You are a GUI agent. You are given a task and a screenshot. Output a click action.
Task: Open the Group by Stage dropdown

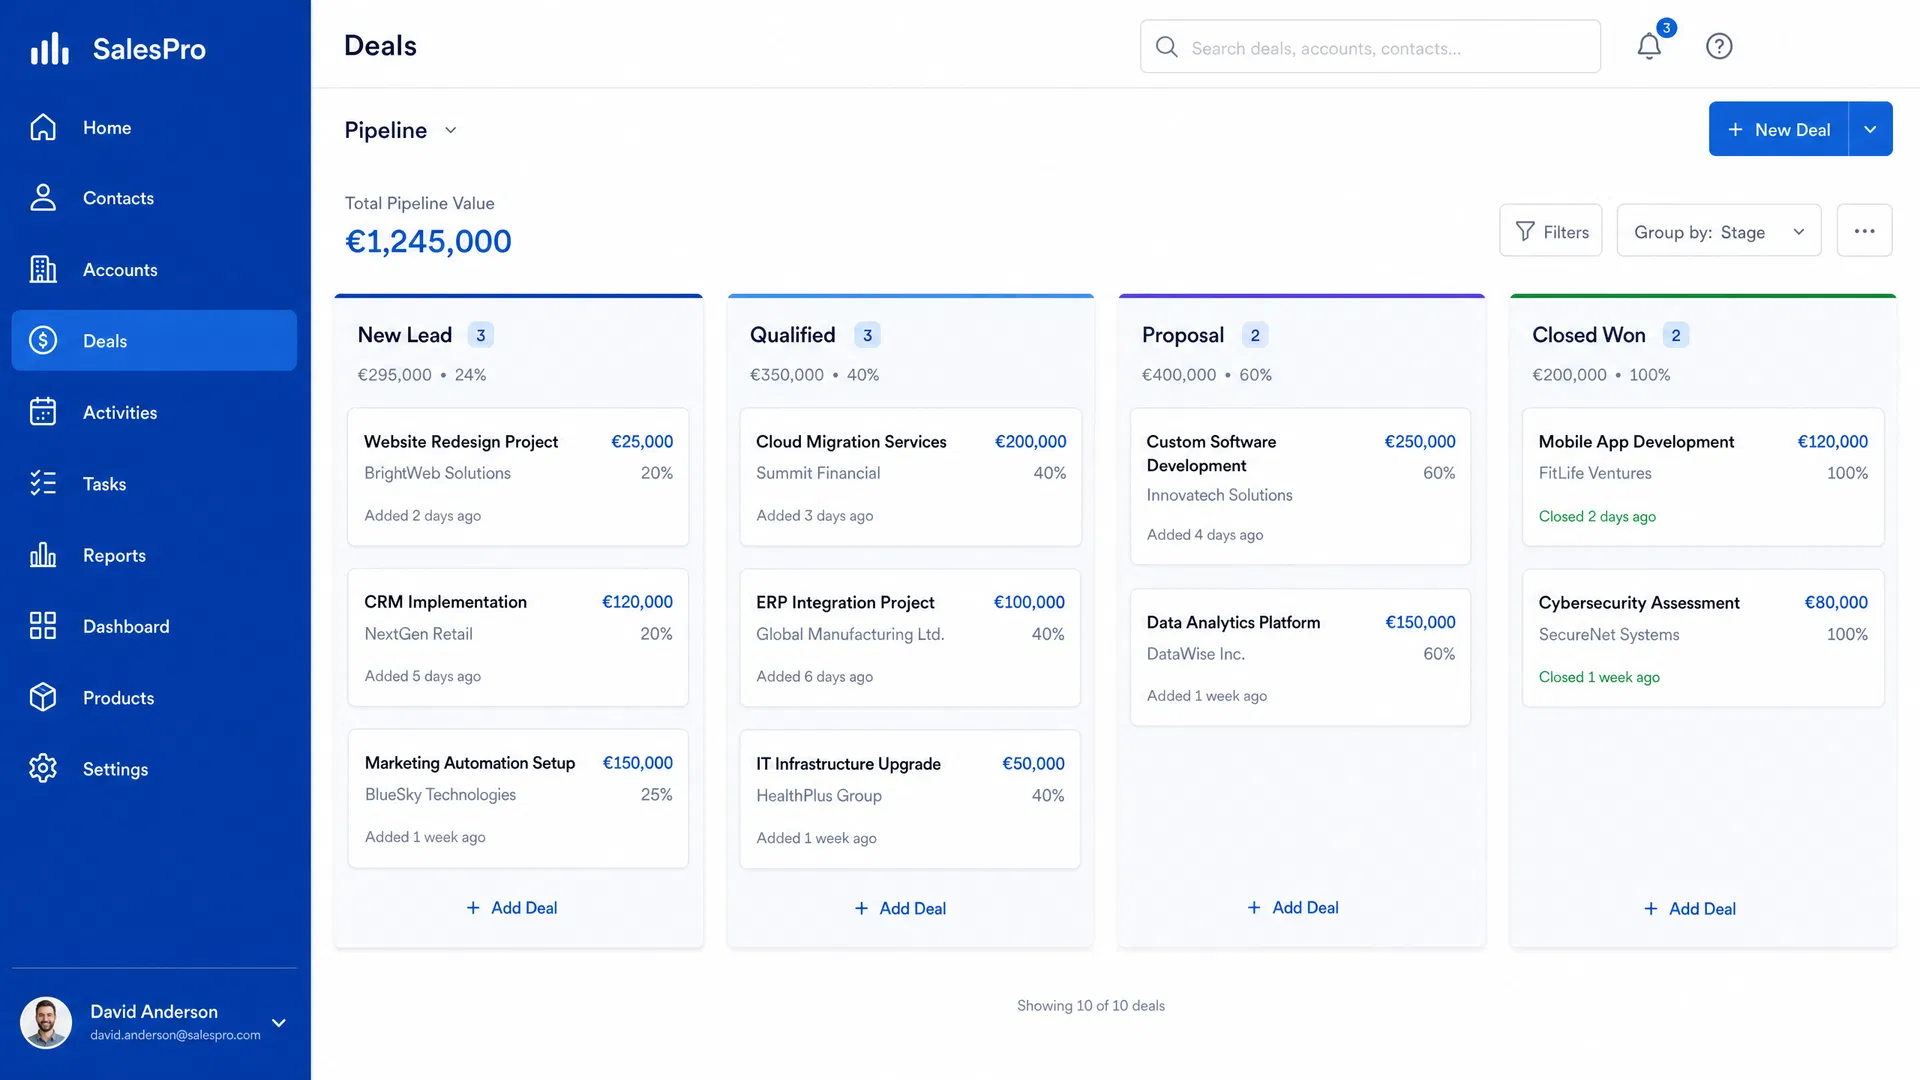(x=1718, y=231)
